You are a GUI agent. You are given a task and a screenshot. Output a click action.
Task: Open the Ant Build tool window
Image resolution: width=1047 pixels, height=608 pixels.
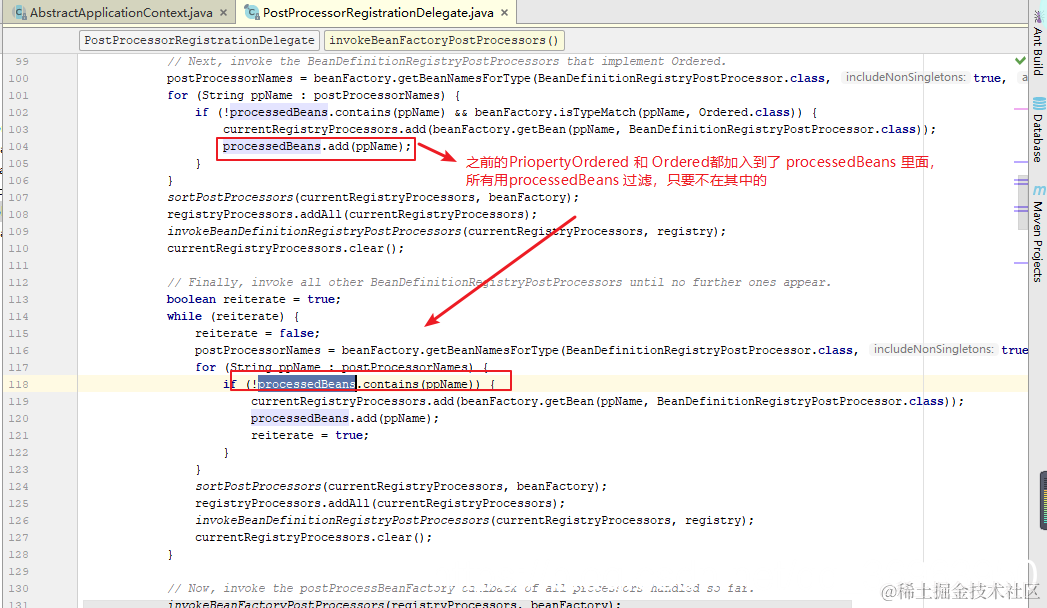(x=1038, y=43)
